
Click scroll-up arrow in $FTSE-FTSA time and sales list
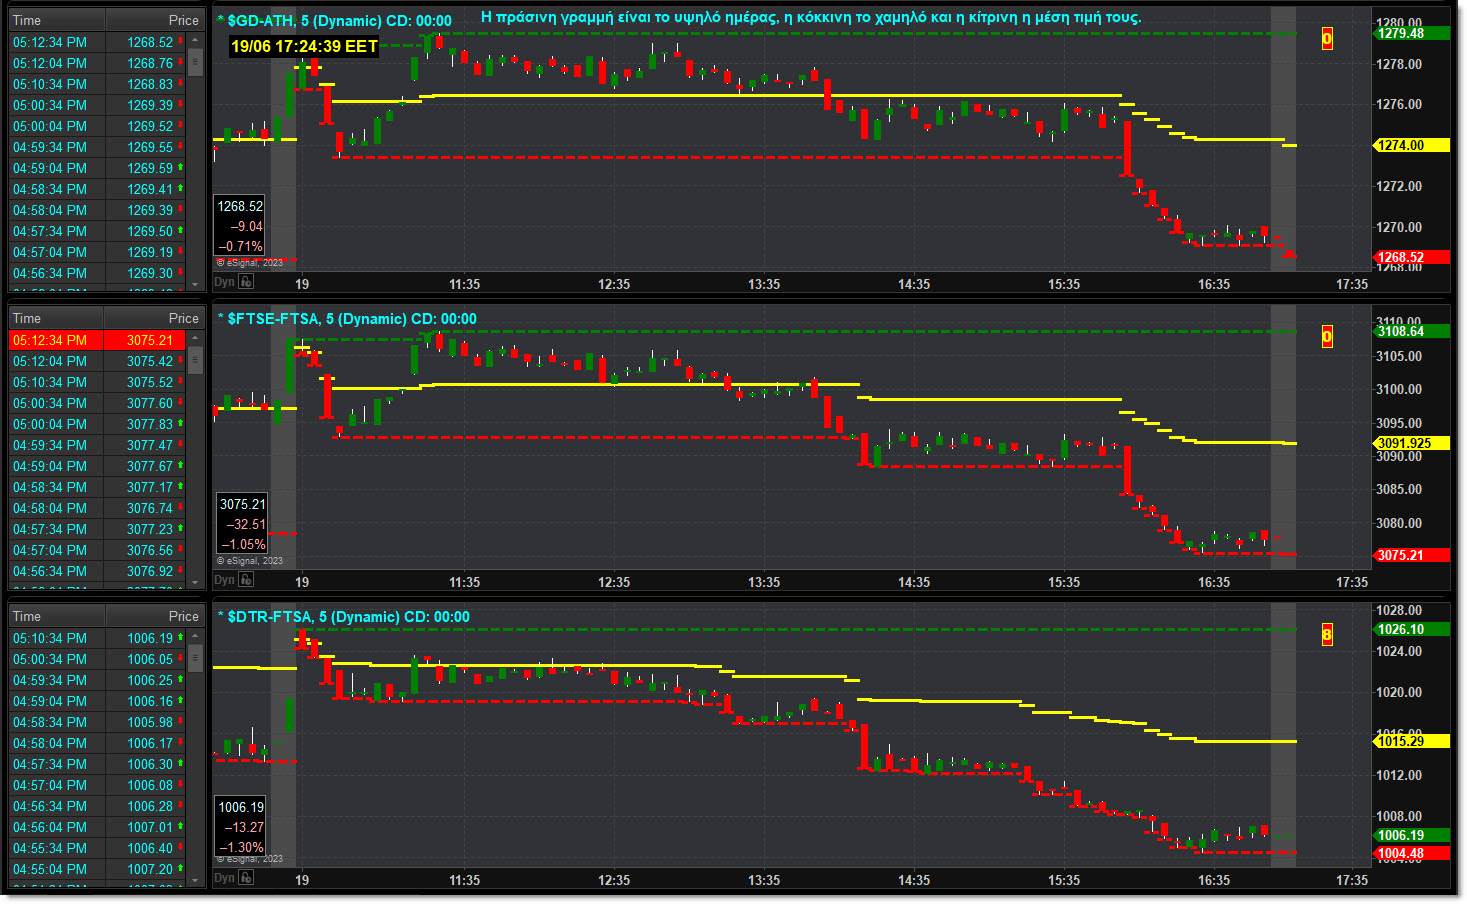(x=195, y=338)
